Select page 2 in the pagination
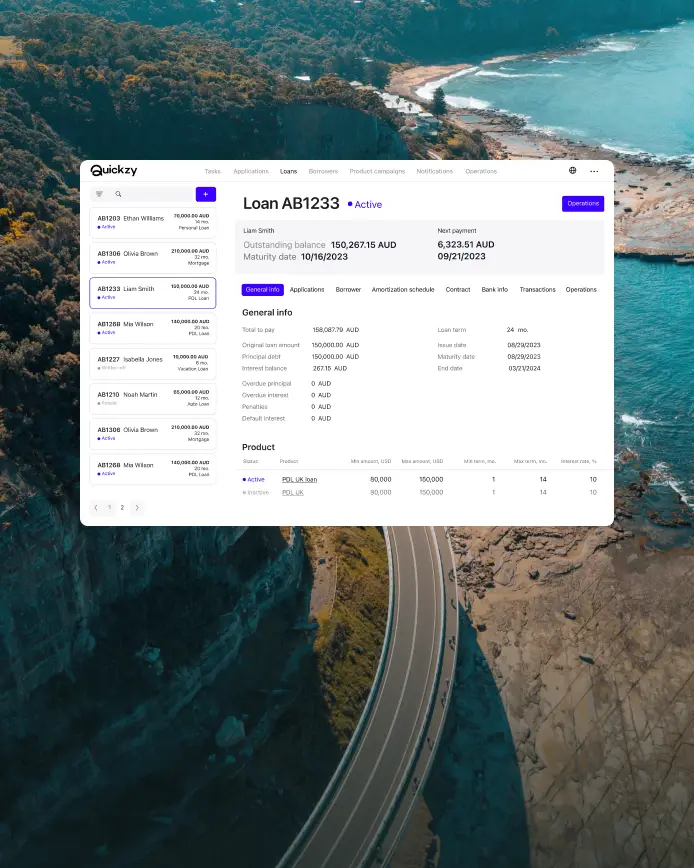Screen dimensions: 694x868 click(x=122, y=508)
